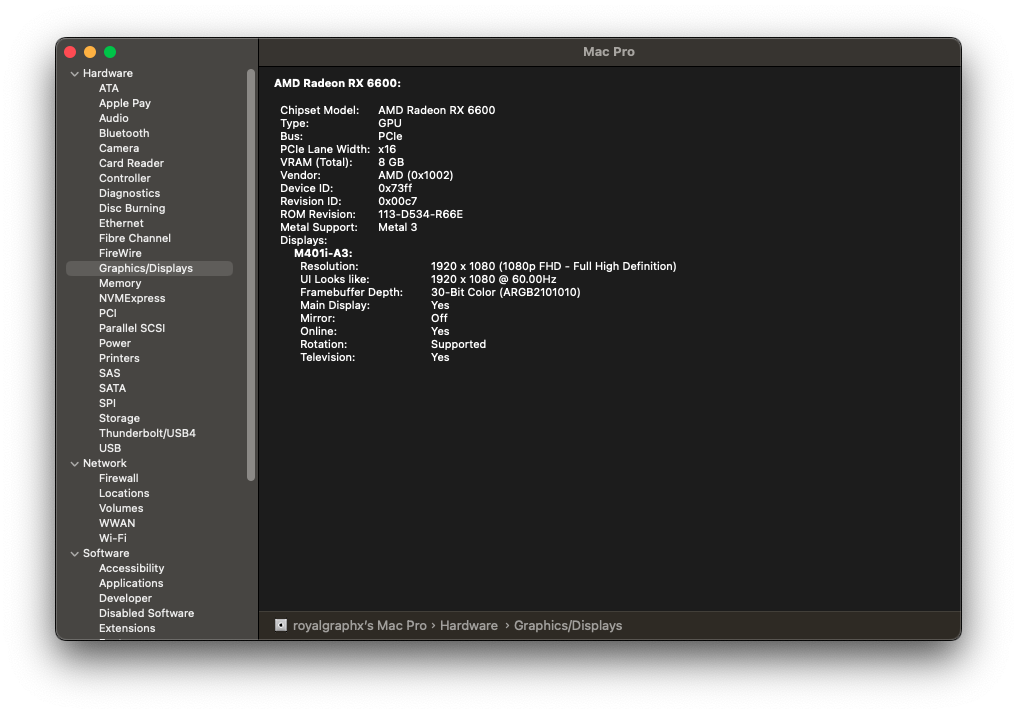Viewport: 1017px width, 714px height.
Task: Show NVMExpress device information
Action: [132, 298]
